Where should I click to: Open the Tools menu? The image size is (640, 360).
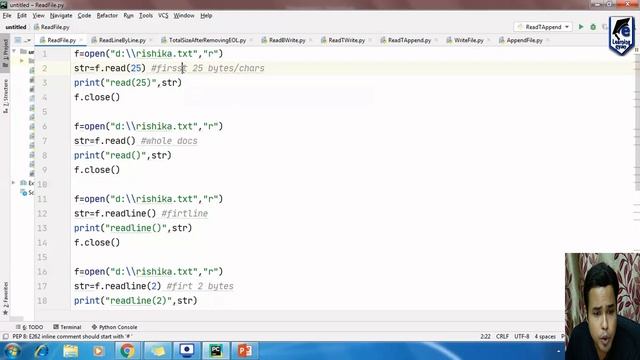146,16
